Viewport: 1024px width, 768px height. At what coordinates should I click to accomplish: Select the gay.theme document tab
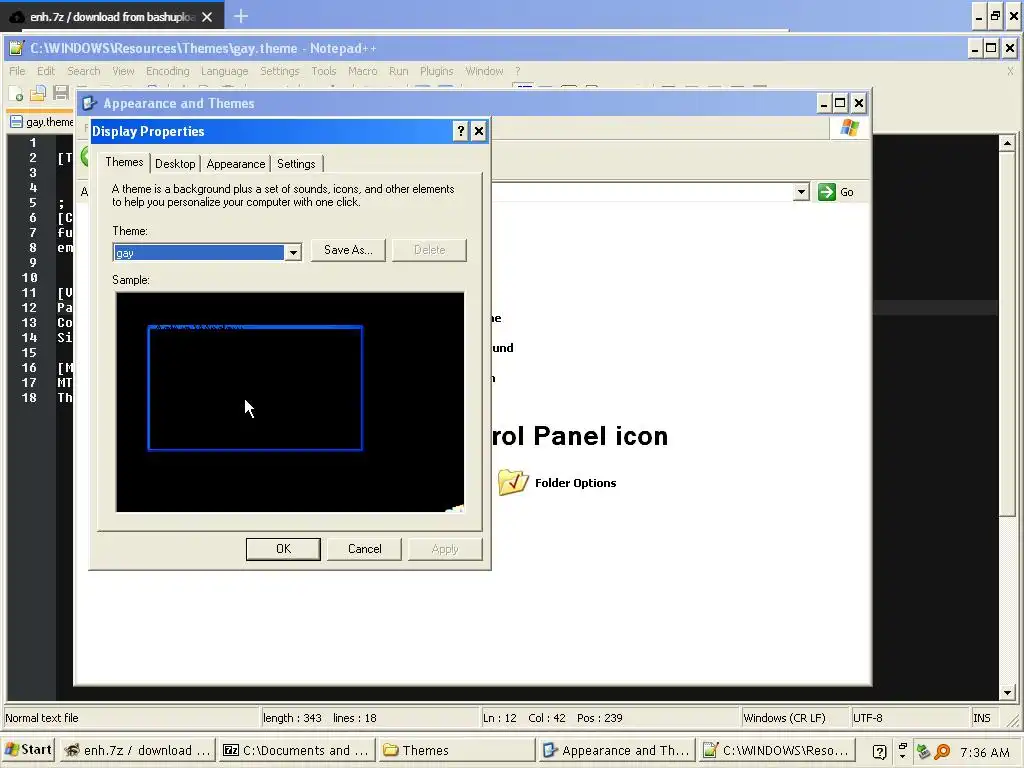pos(42,122)
